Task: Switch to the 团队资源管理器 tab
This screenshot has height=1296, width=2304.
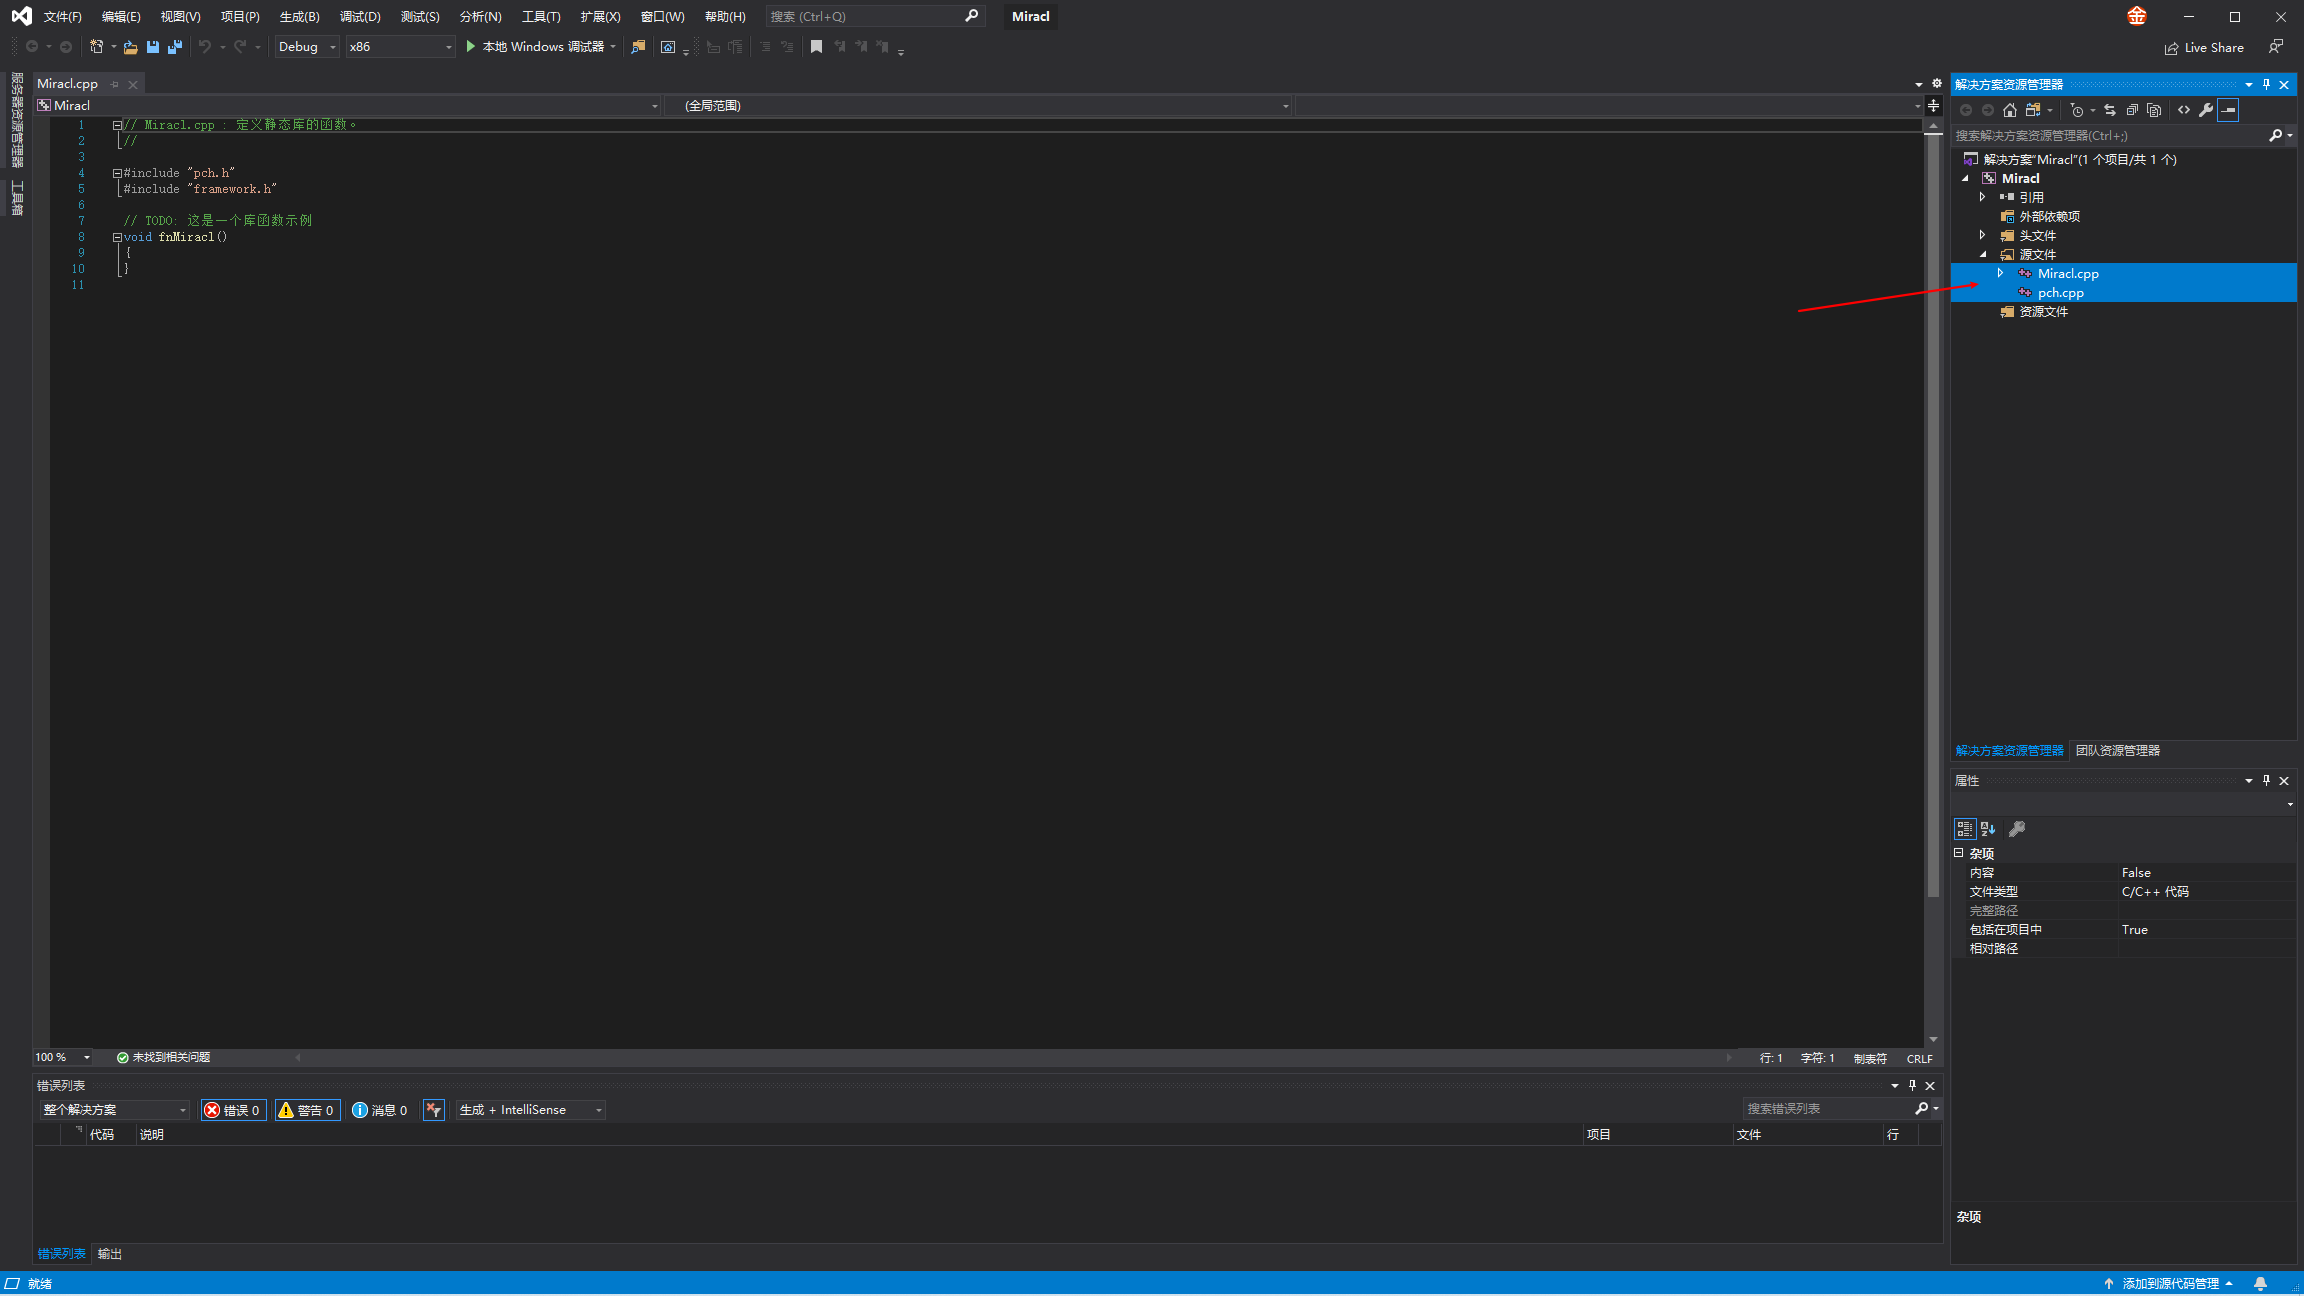Action: tap(2117, 750)
